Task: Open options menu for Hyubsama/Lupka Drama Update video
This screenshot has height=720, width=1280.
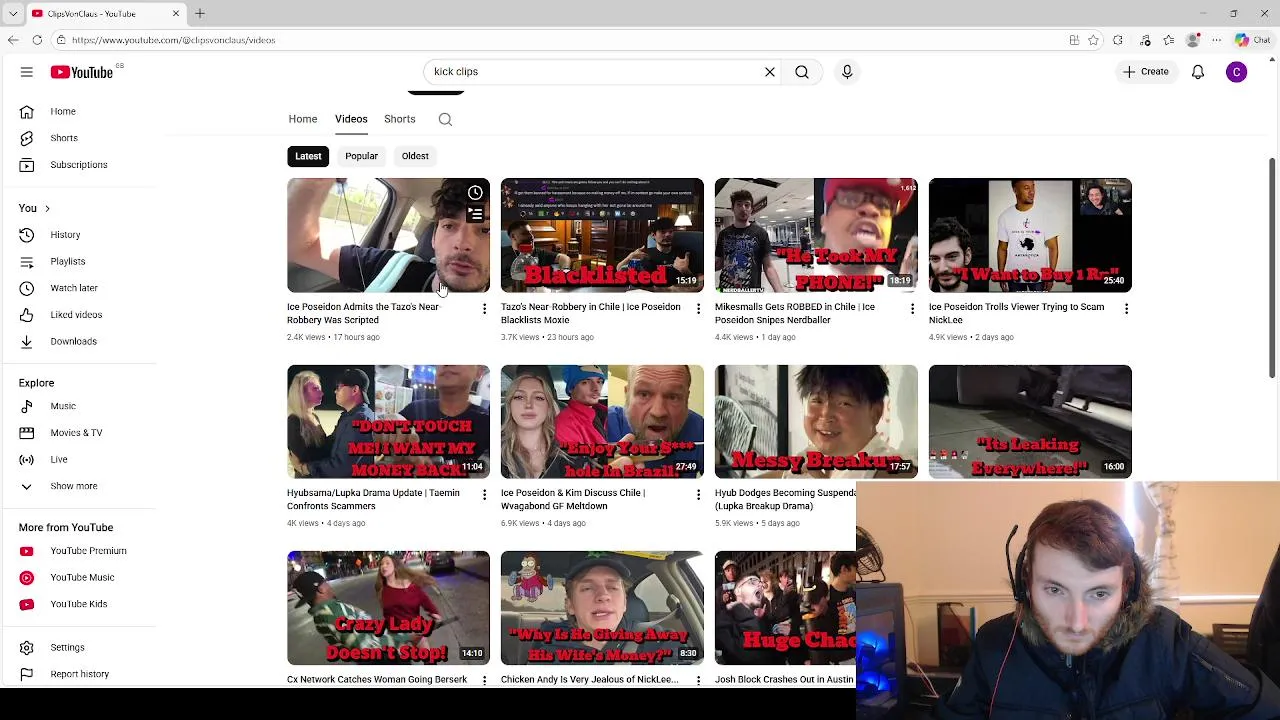Action: point(484,495)
